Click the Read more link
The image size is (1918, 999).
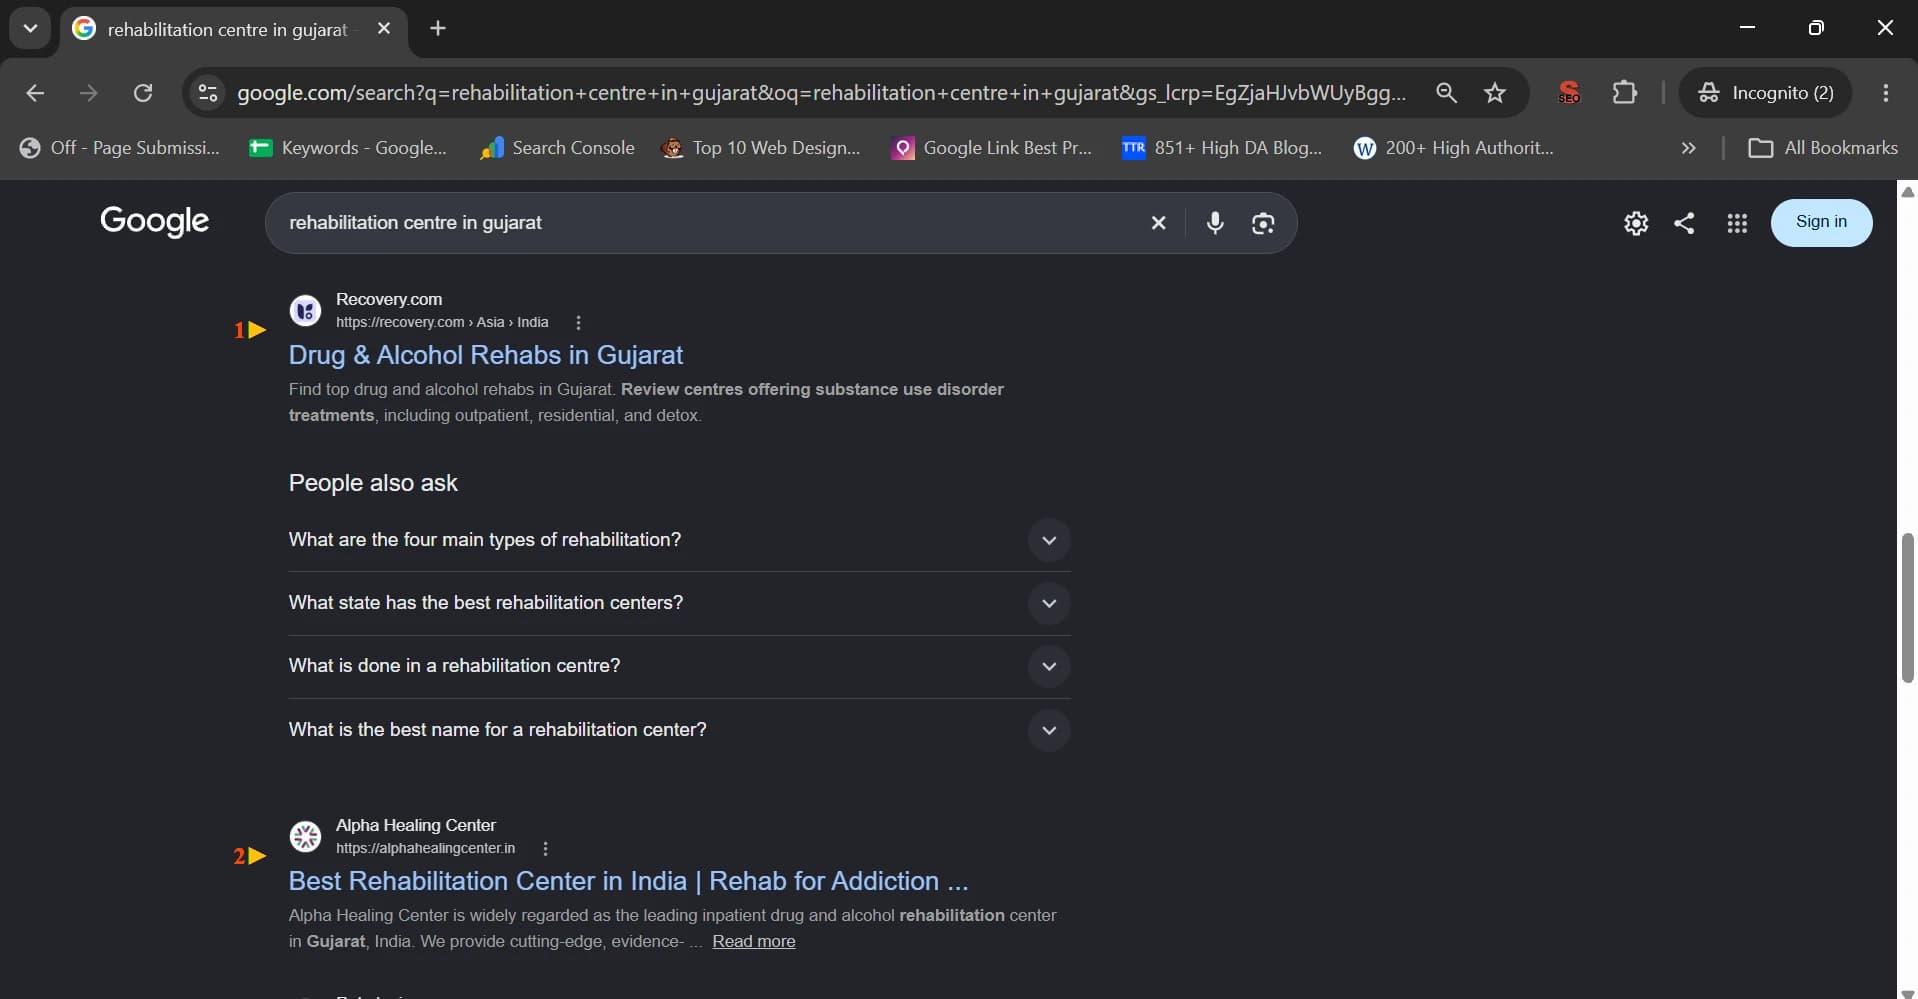point(754,941)
